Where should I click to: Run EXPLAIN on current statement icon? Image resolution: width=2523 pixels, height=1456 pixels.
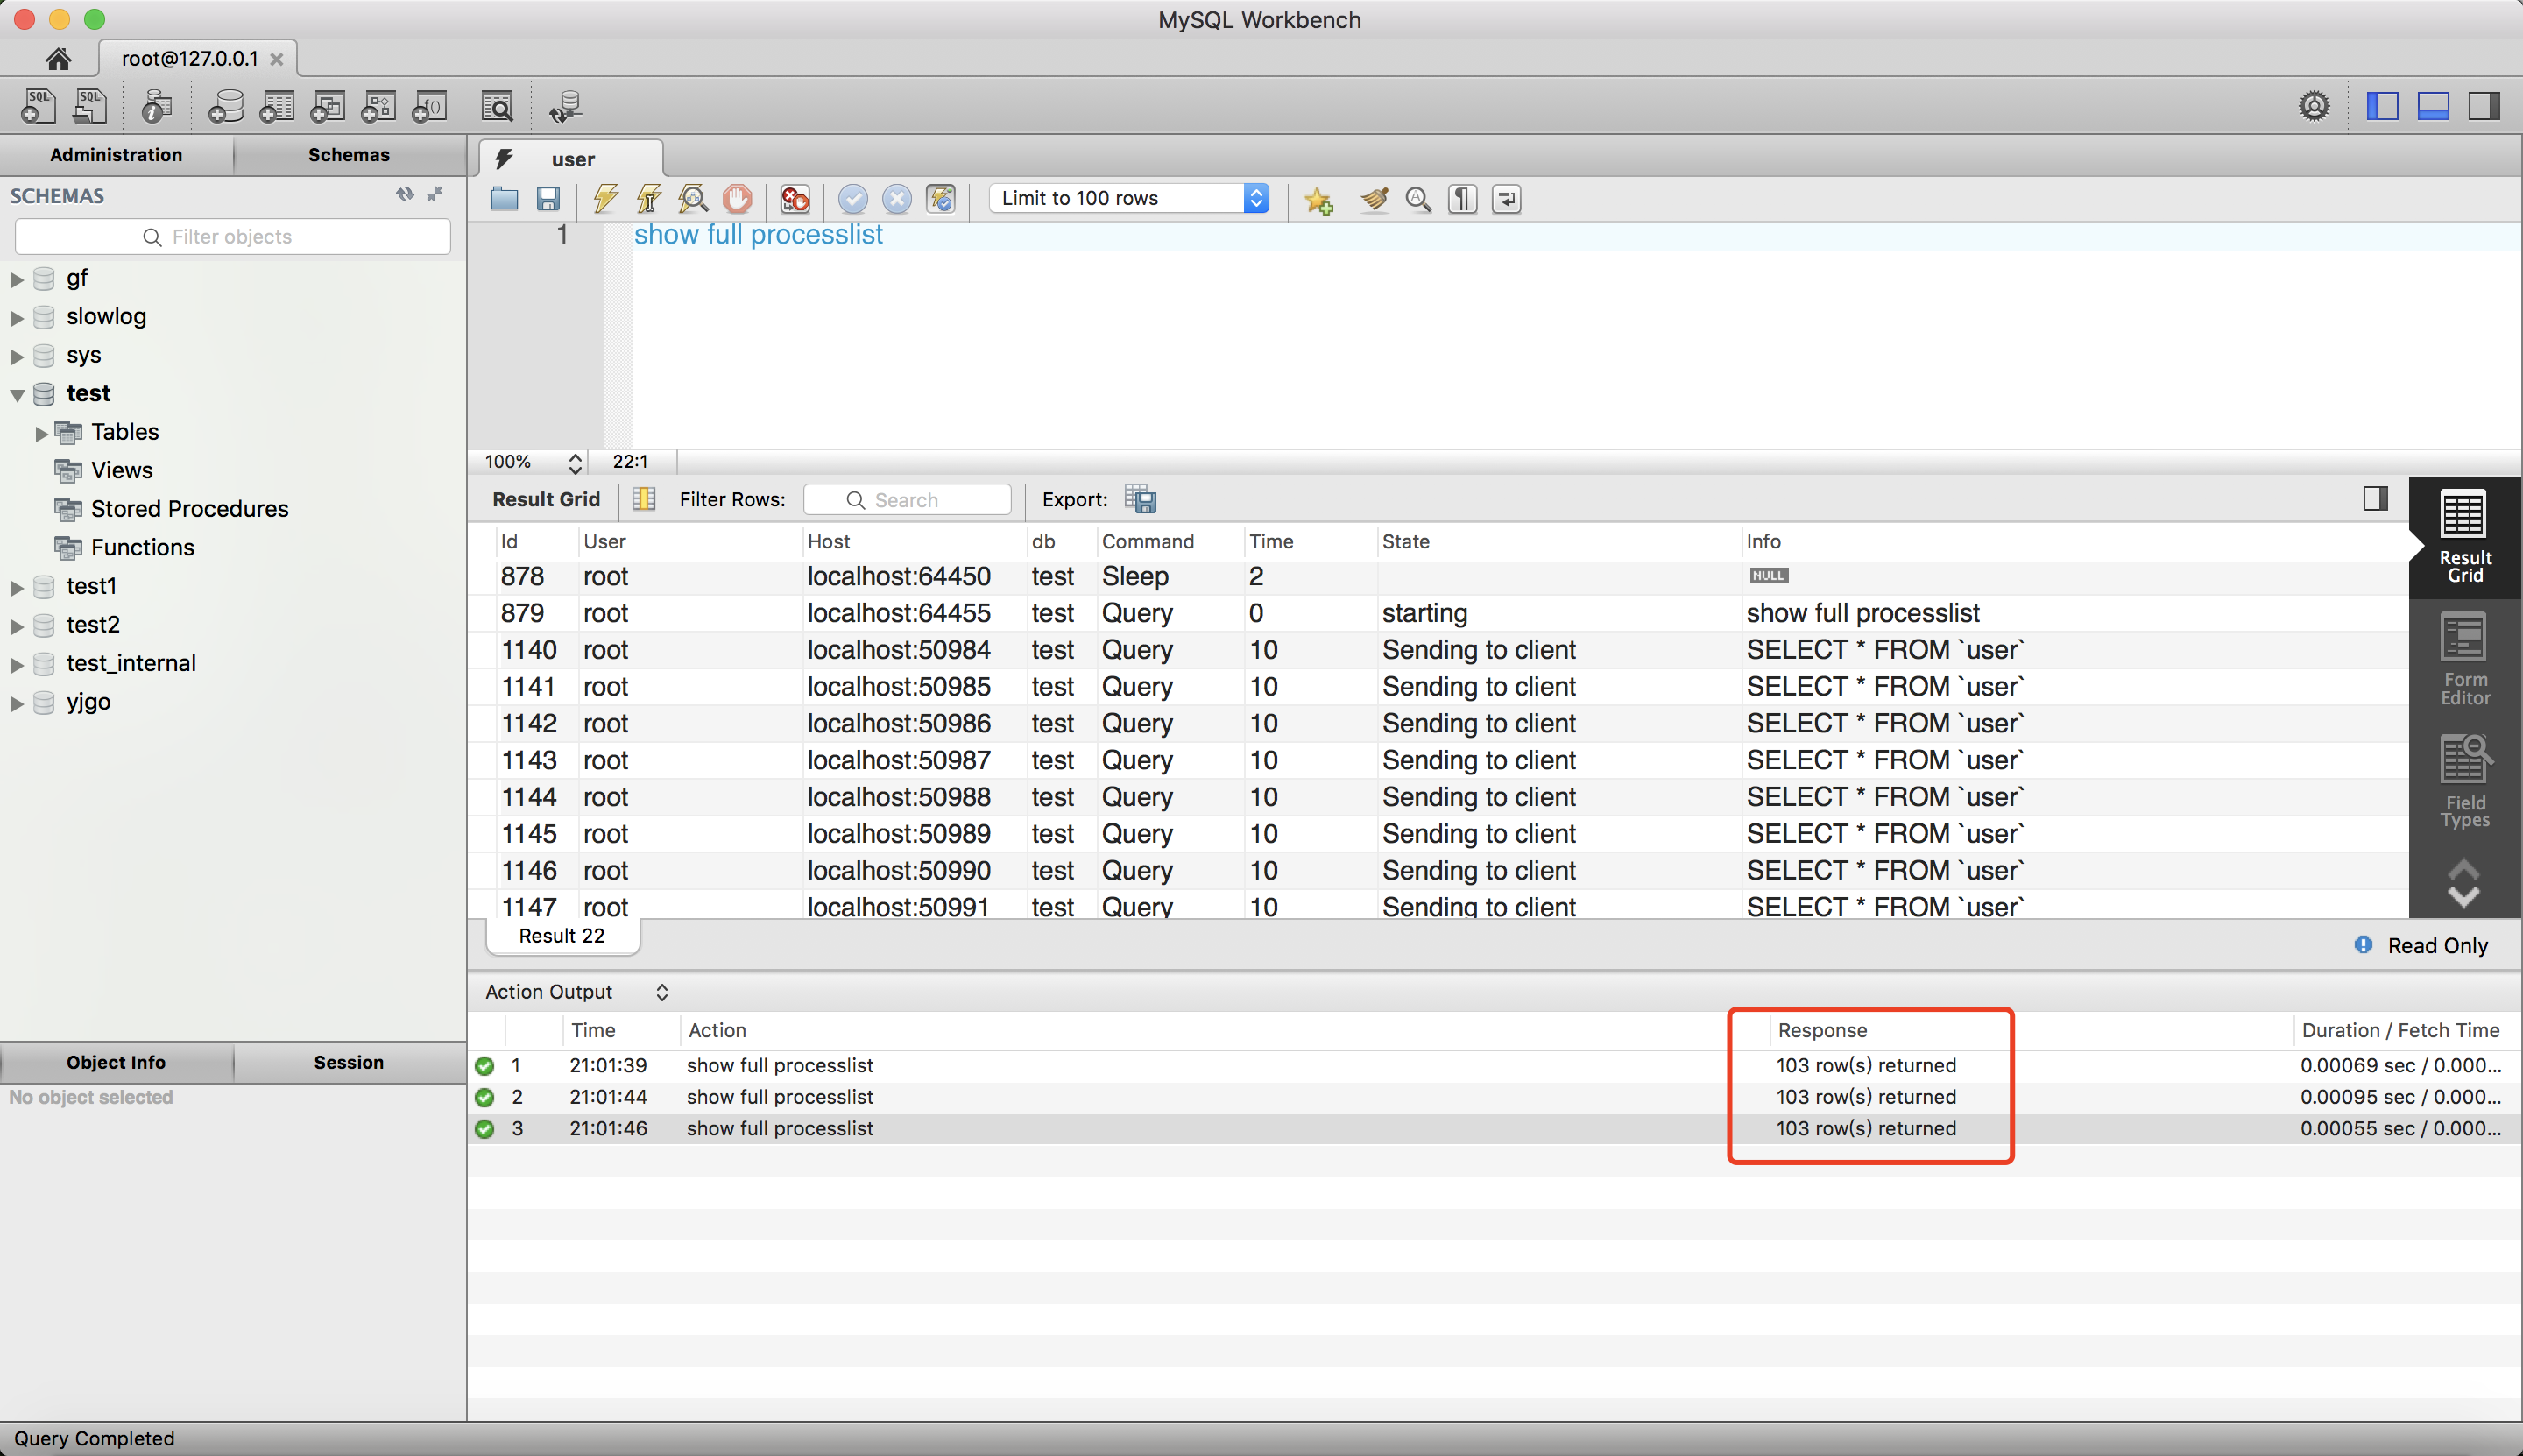coord(693,198)
